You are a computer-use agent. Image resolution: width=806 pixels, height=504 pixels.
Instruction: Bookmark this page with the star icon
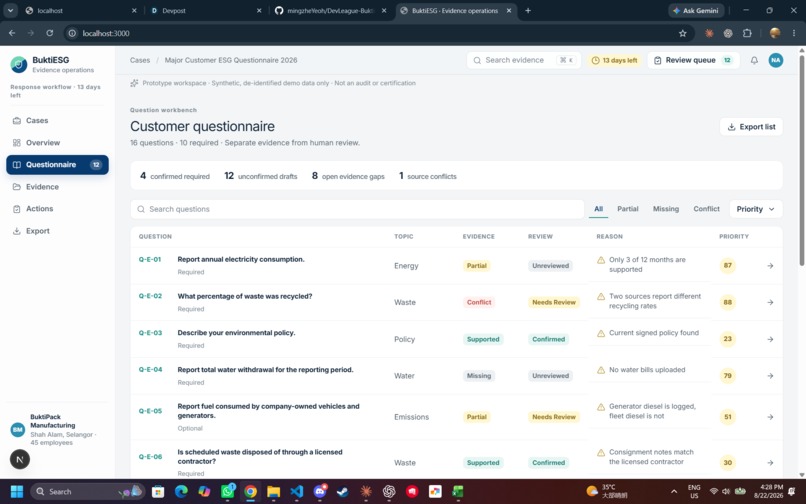click(682, 33)
